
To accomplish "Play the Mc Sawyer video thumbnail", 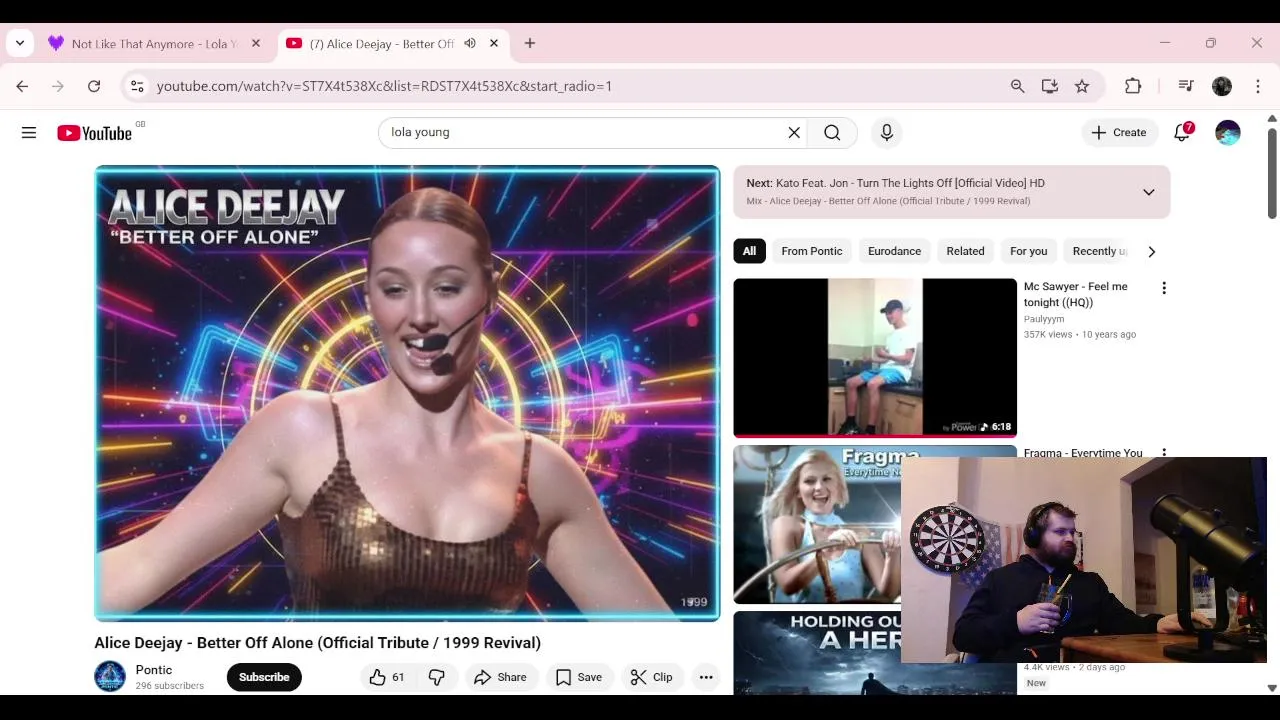I will (x=875, y=358).
